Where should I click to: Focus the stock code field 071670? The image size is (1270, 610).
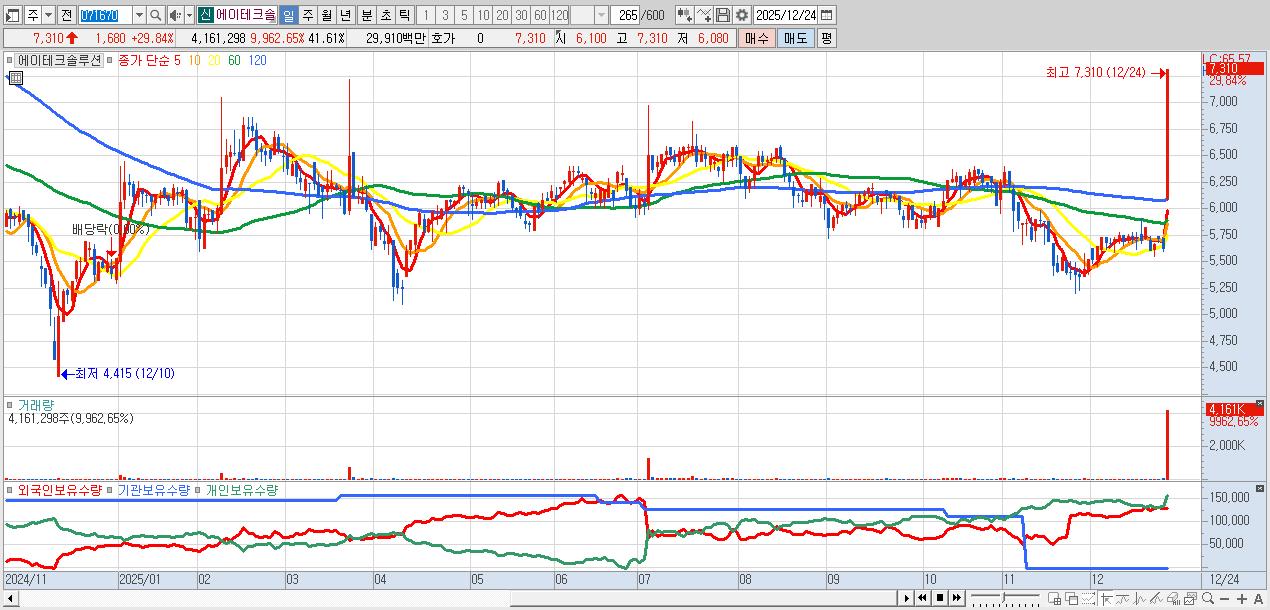point(104,16)
